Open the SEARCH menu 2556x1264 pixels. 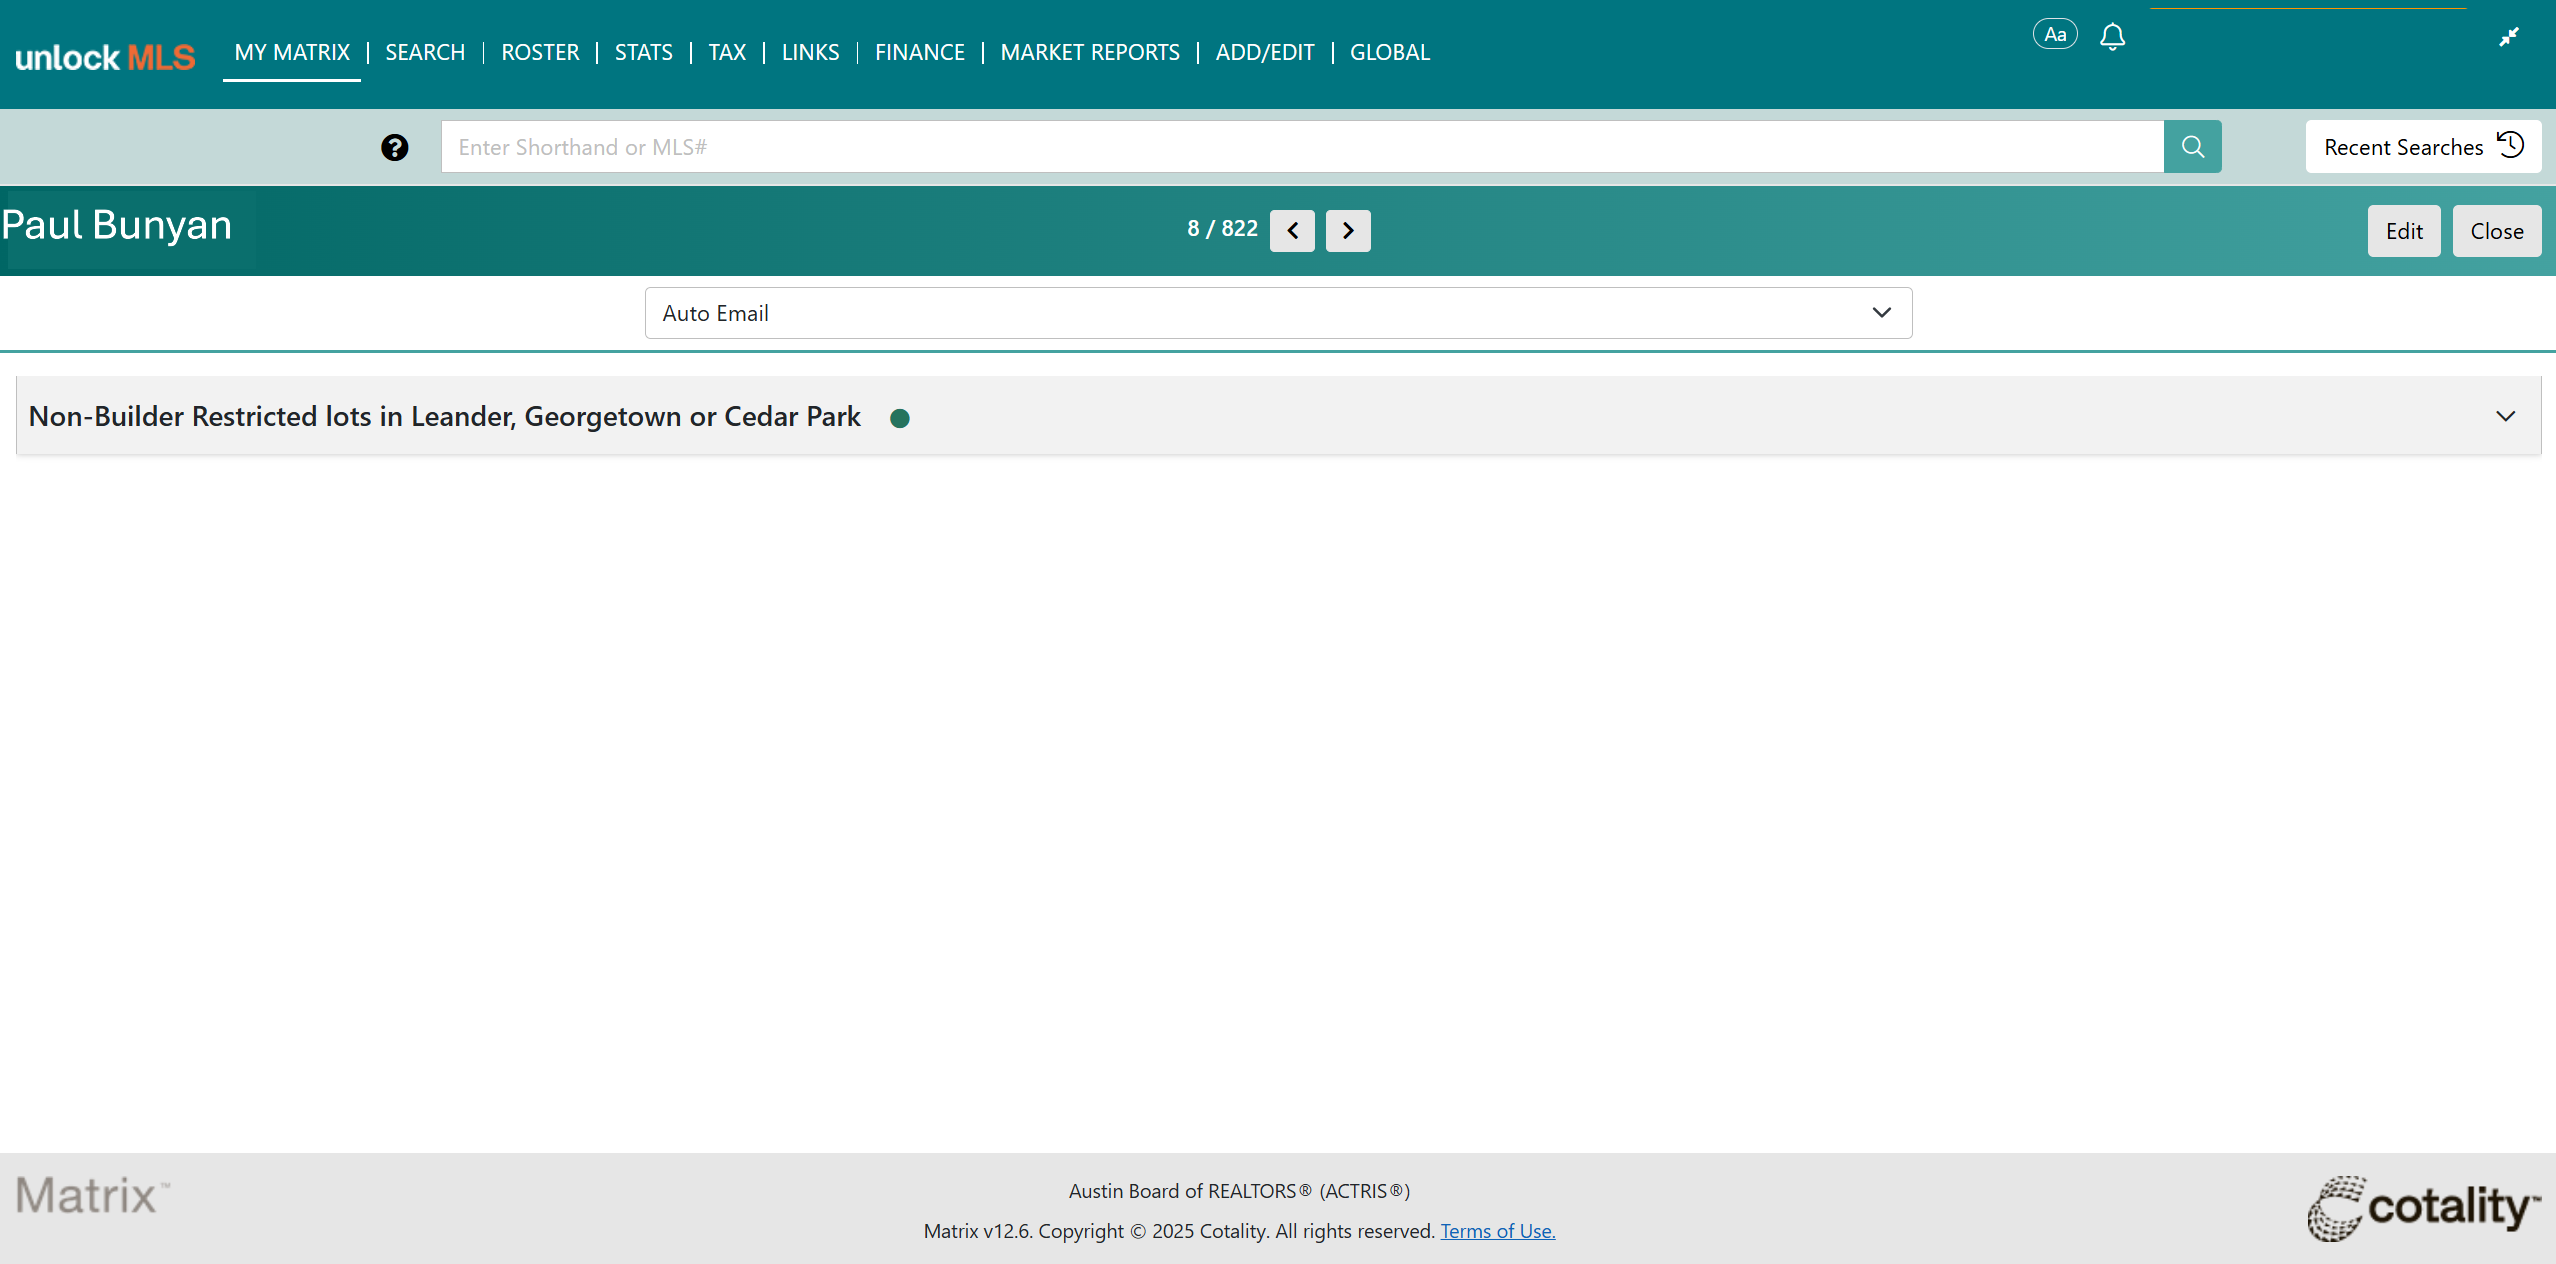point(425,52)
